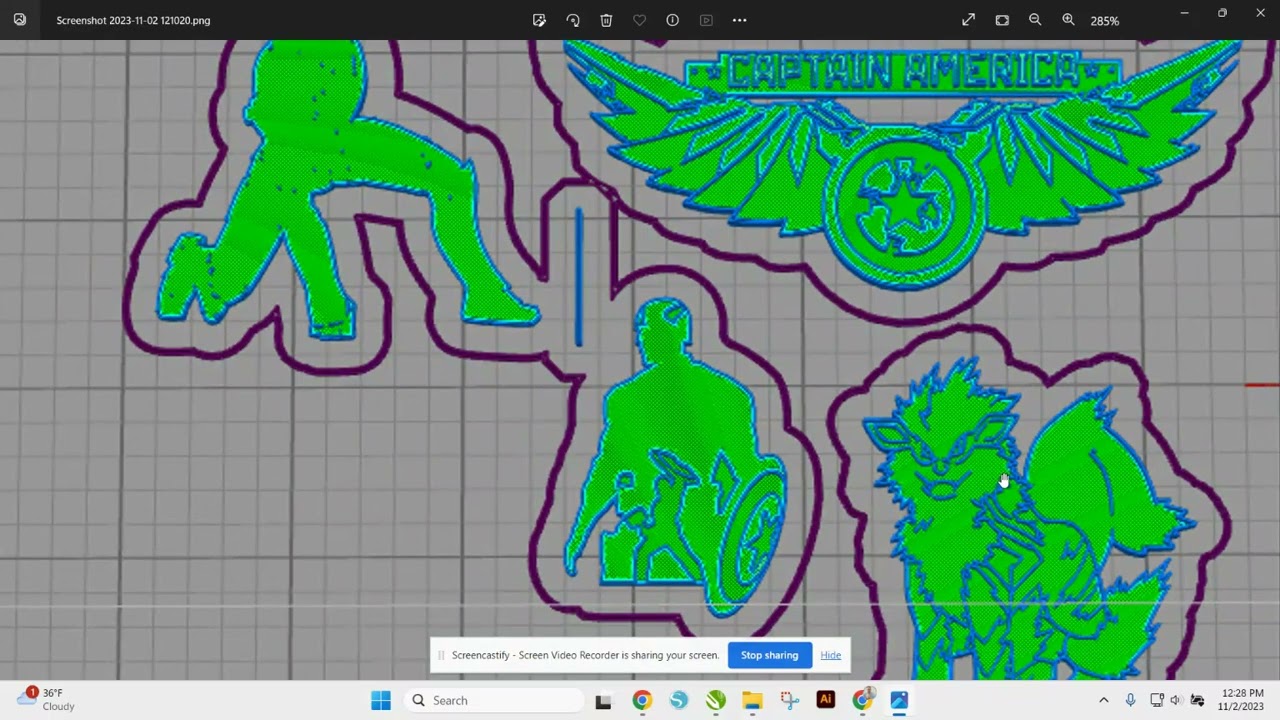Click the microphone tray icon
This screenshot has width=1280, height=720.
pyautogui.click(x=1130, y=700)
